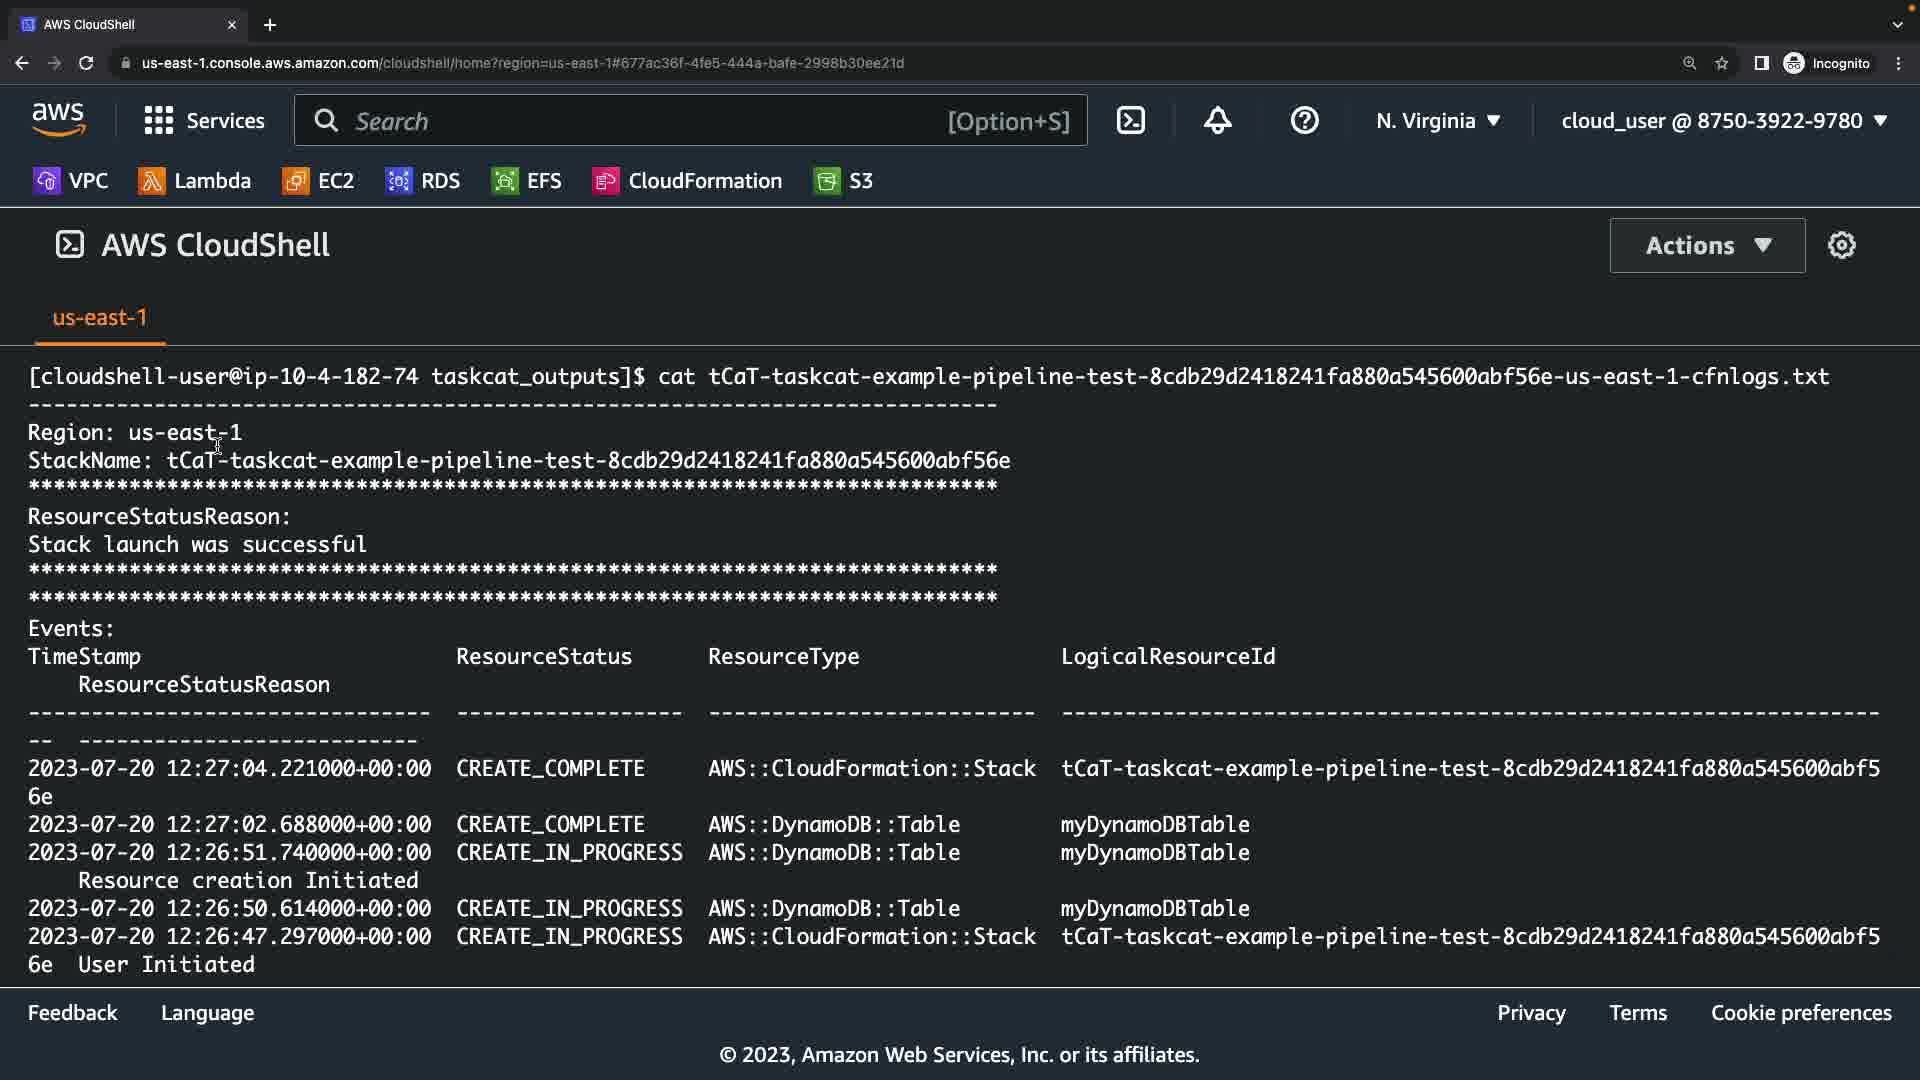Screen dimensions: 1920x1080
Task: Reload the browser page
Action: (86, 63)
